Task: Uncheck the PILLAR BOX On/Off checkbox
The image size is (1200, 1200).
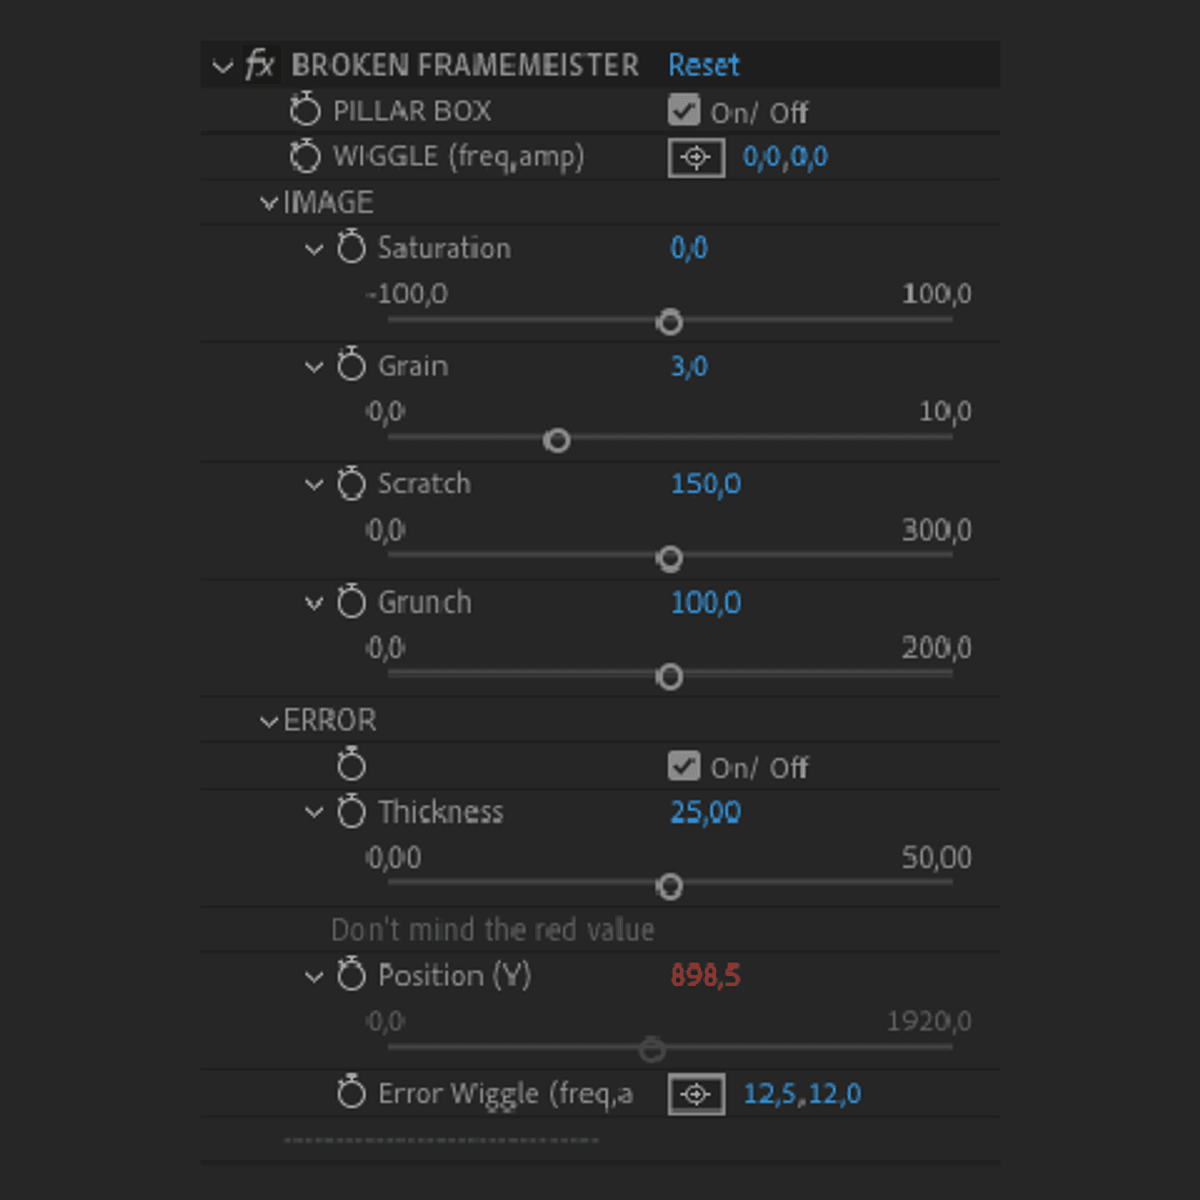Action: click(x=684, y=110)
